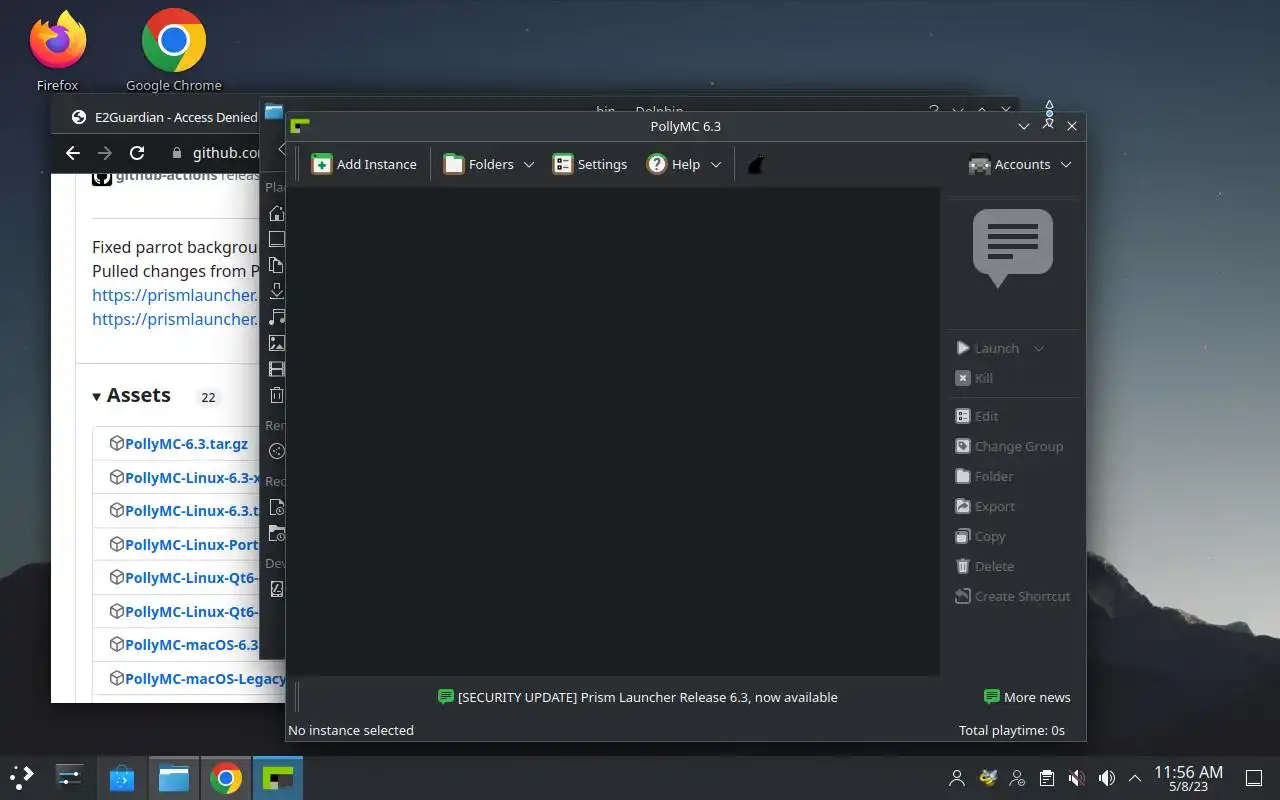This screenshot has height=800, width=1280.
Task: Download PollyMC-6.3.tar.gz asset
Action: (186, 444)
